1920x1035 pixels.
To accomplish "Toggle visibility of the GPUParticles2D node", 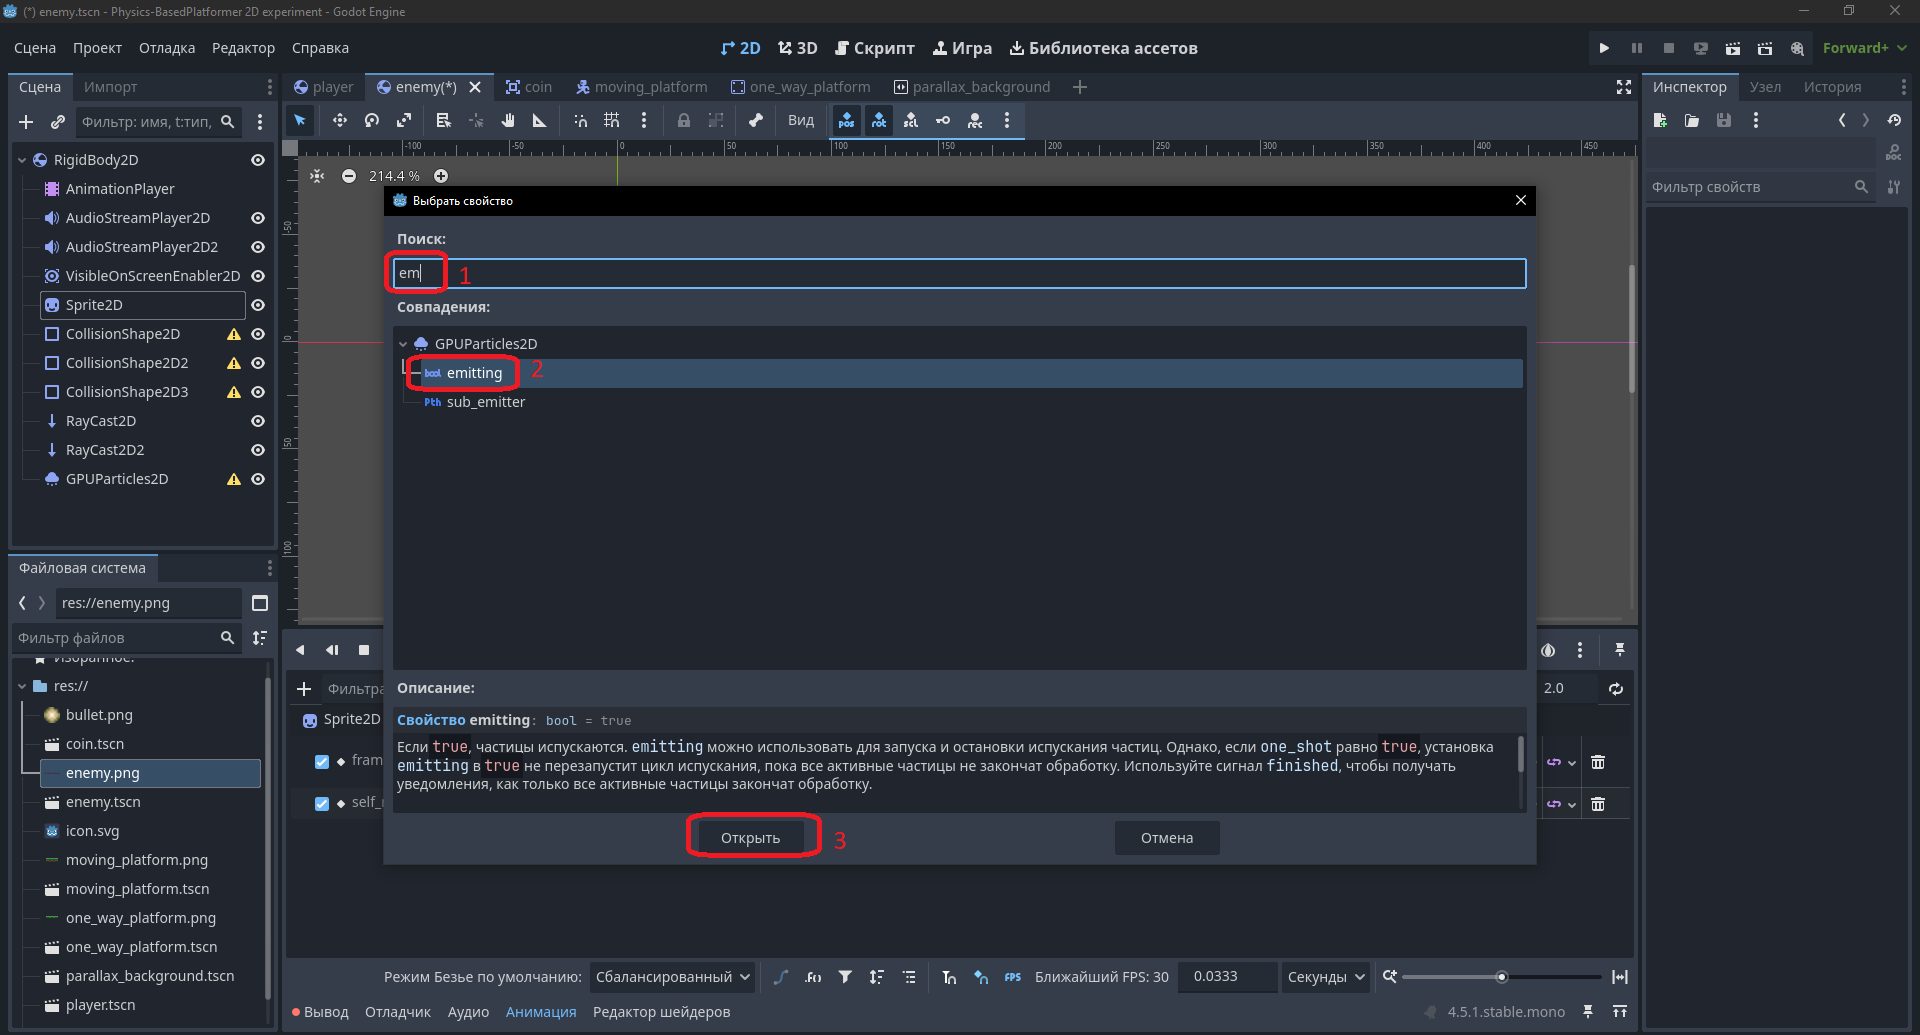I will pyautogui.click(x=258, y=479).
